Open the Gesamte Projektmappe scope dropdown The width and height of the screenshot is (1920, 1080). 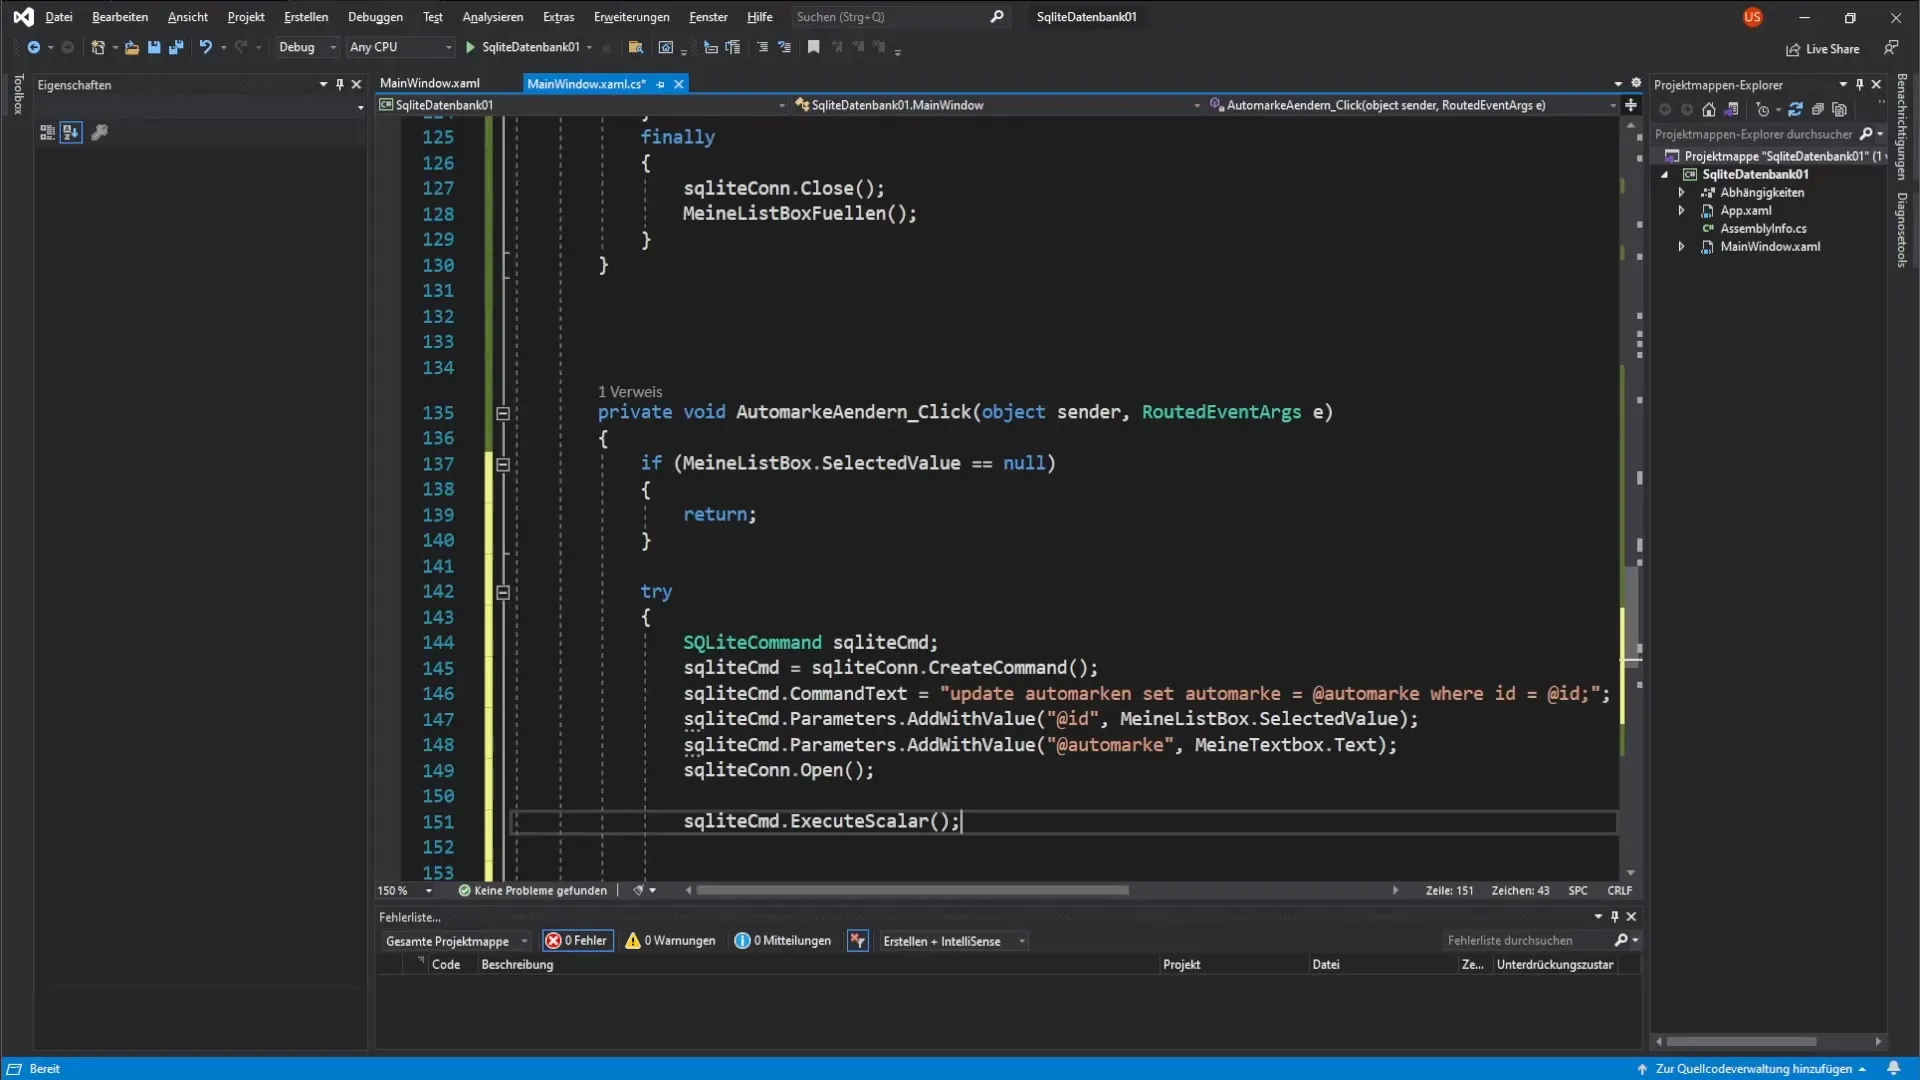coord(455,941)
